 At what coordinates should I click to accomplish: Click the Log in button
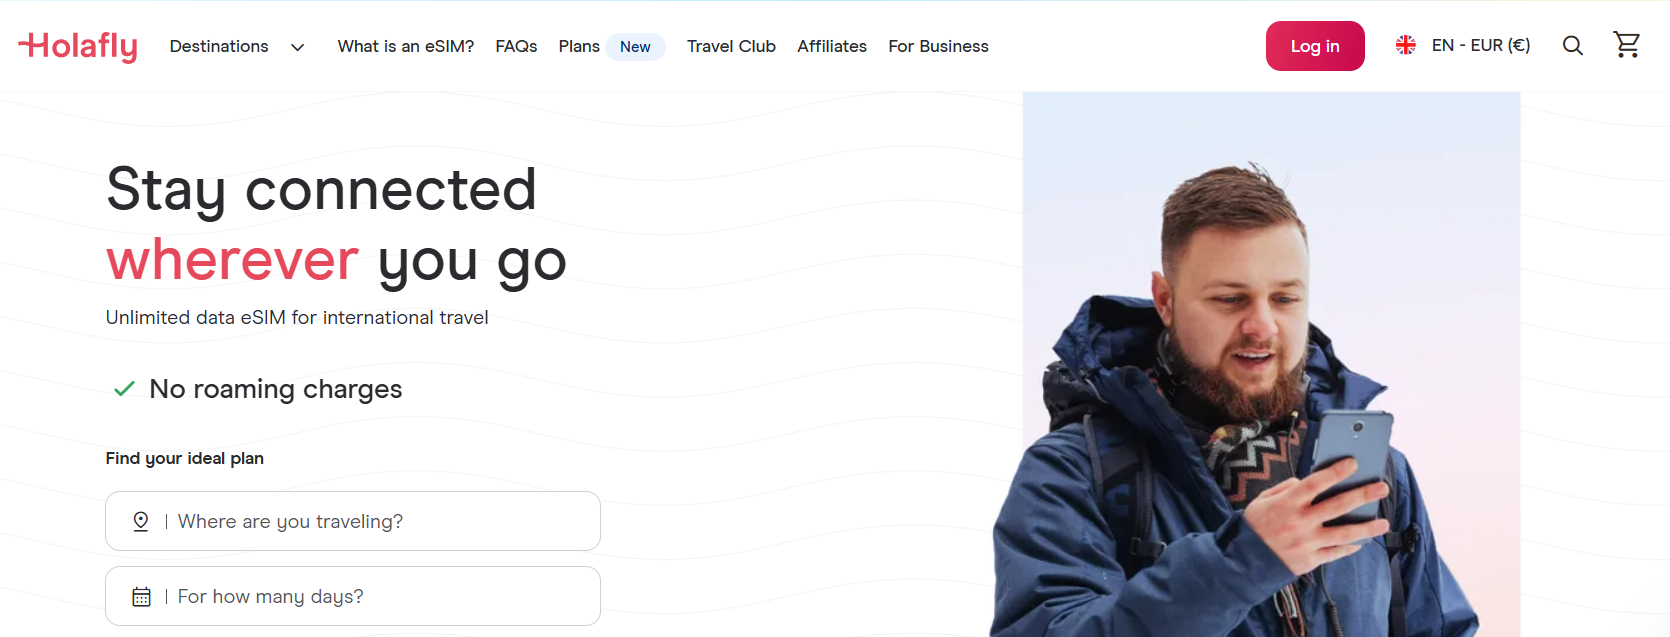tap(1315, 46)
